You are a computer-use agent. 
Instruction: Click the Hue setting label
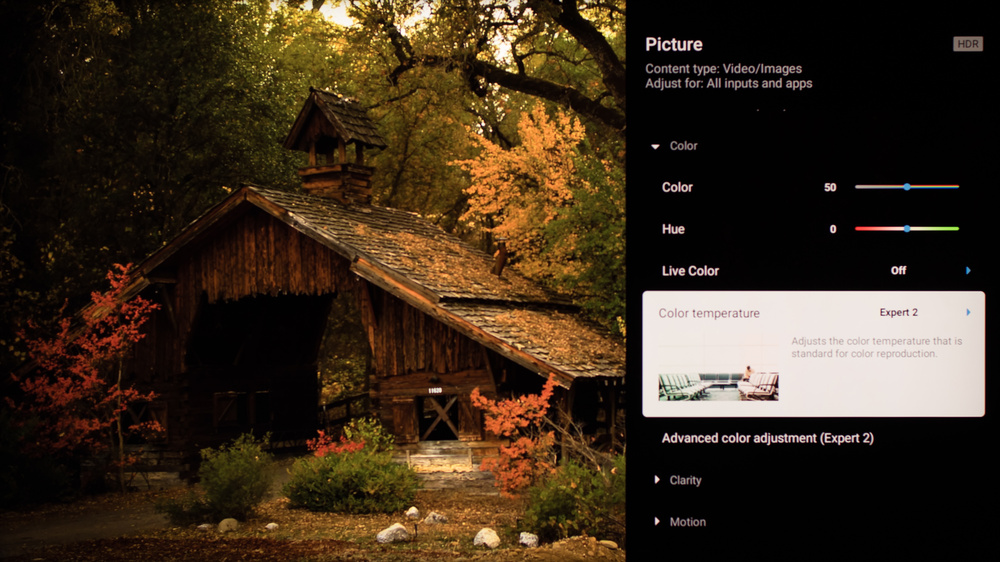point(673,229)
